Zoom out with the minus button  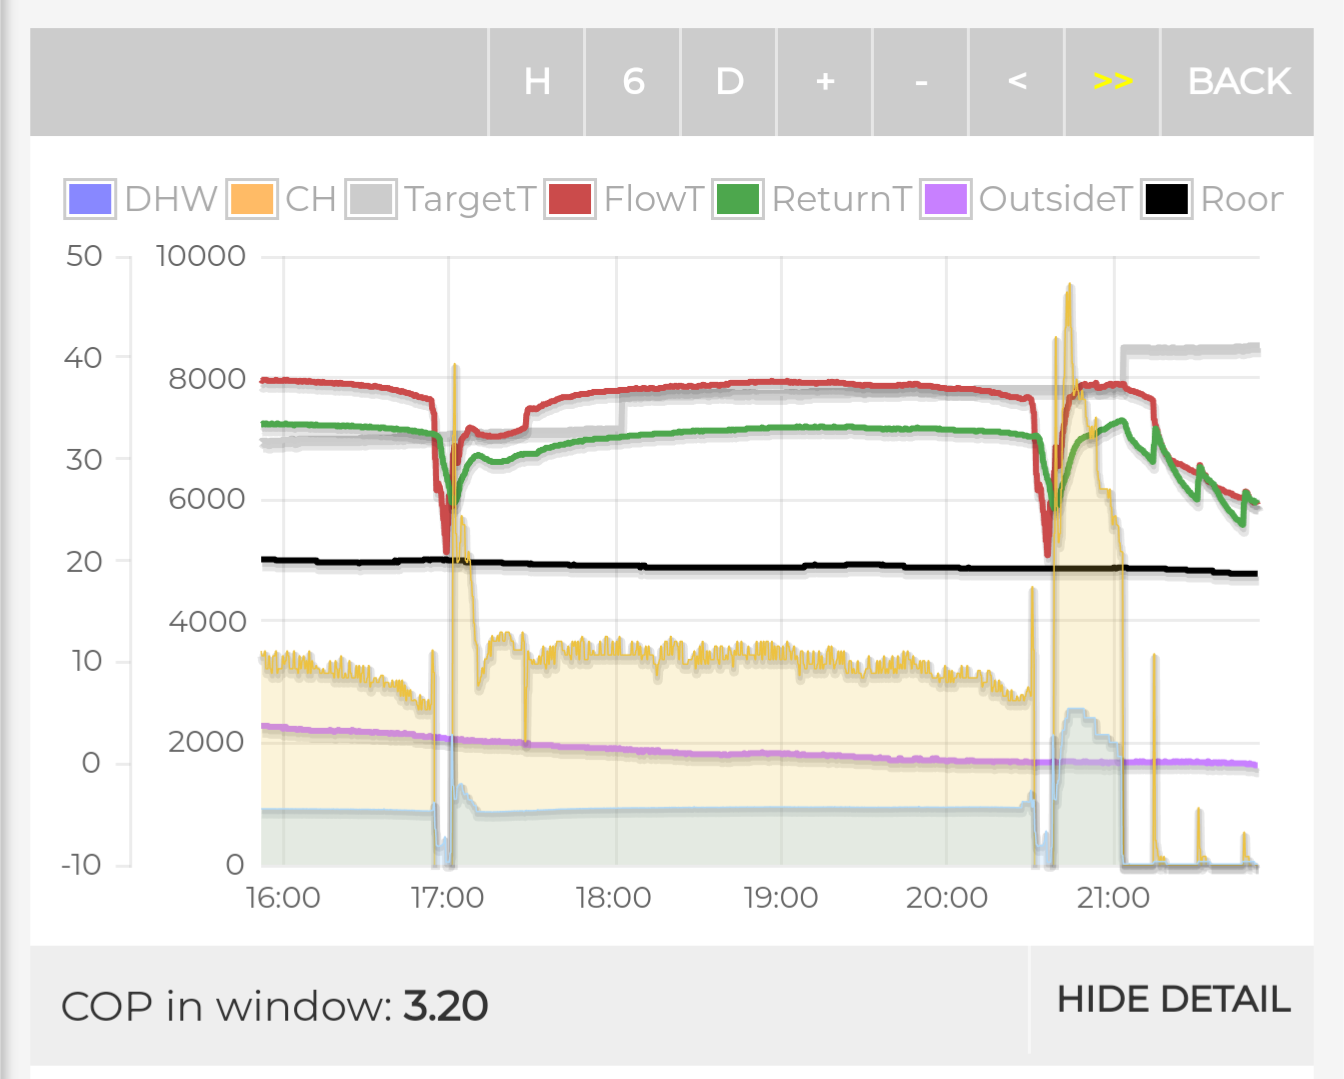921,81
